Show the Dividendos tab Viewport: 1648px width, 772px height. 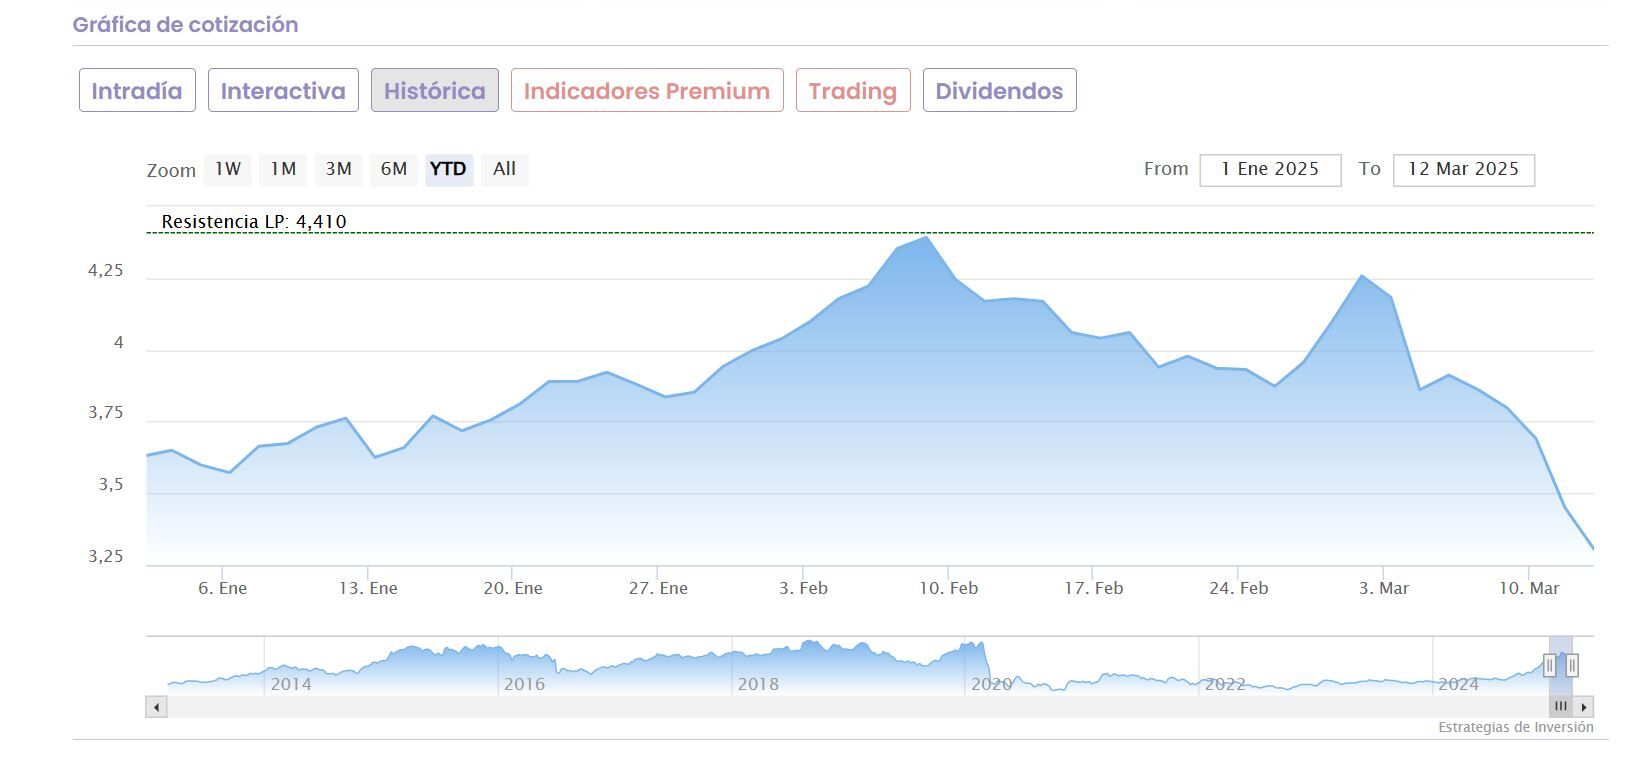pos(1000,91)
